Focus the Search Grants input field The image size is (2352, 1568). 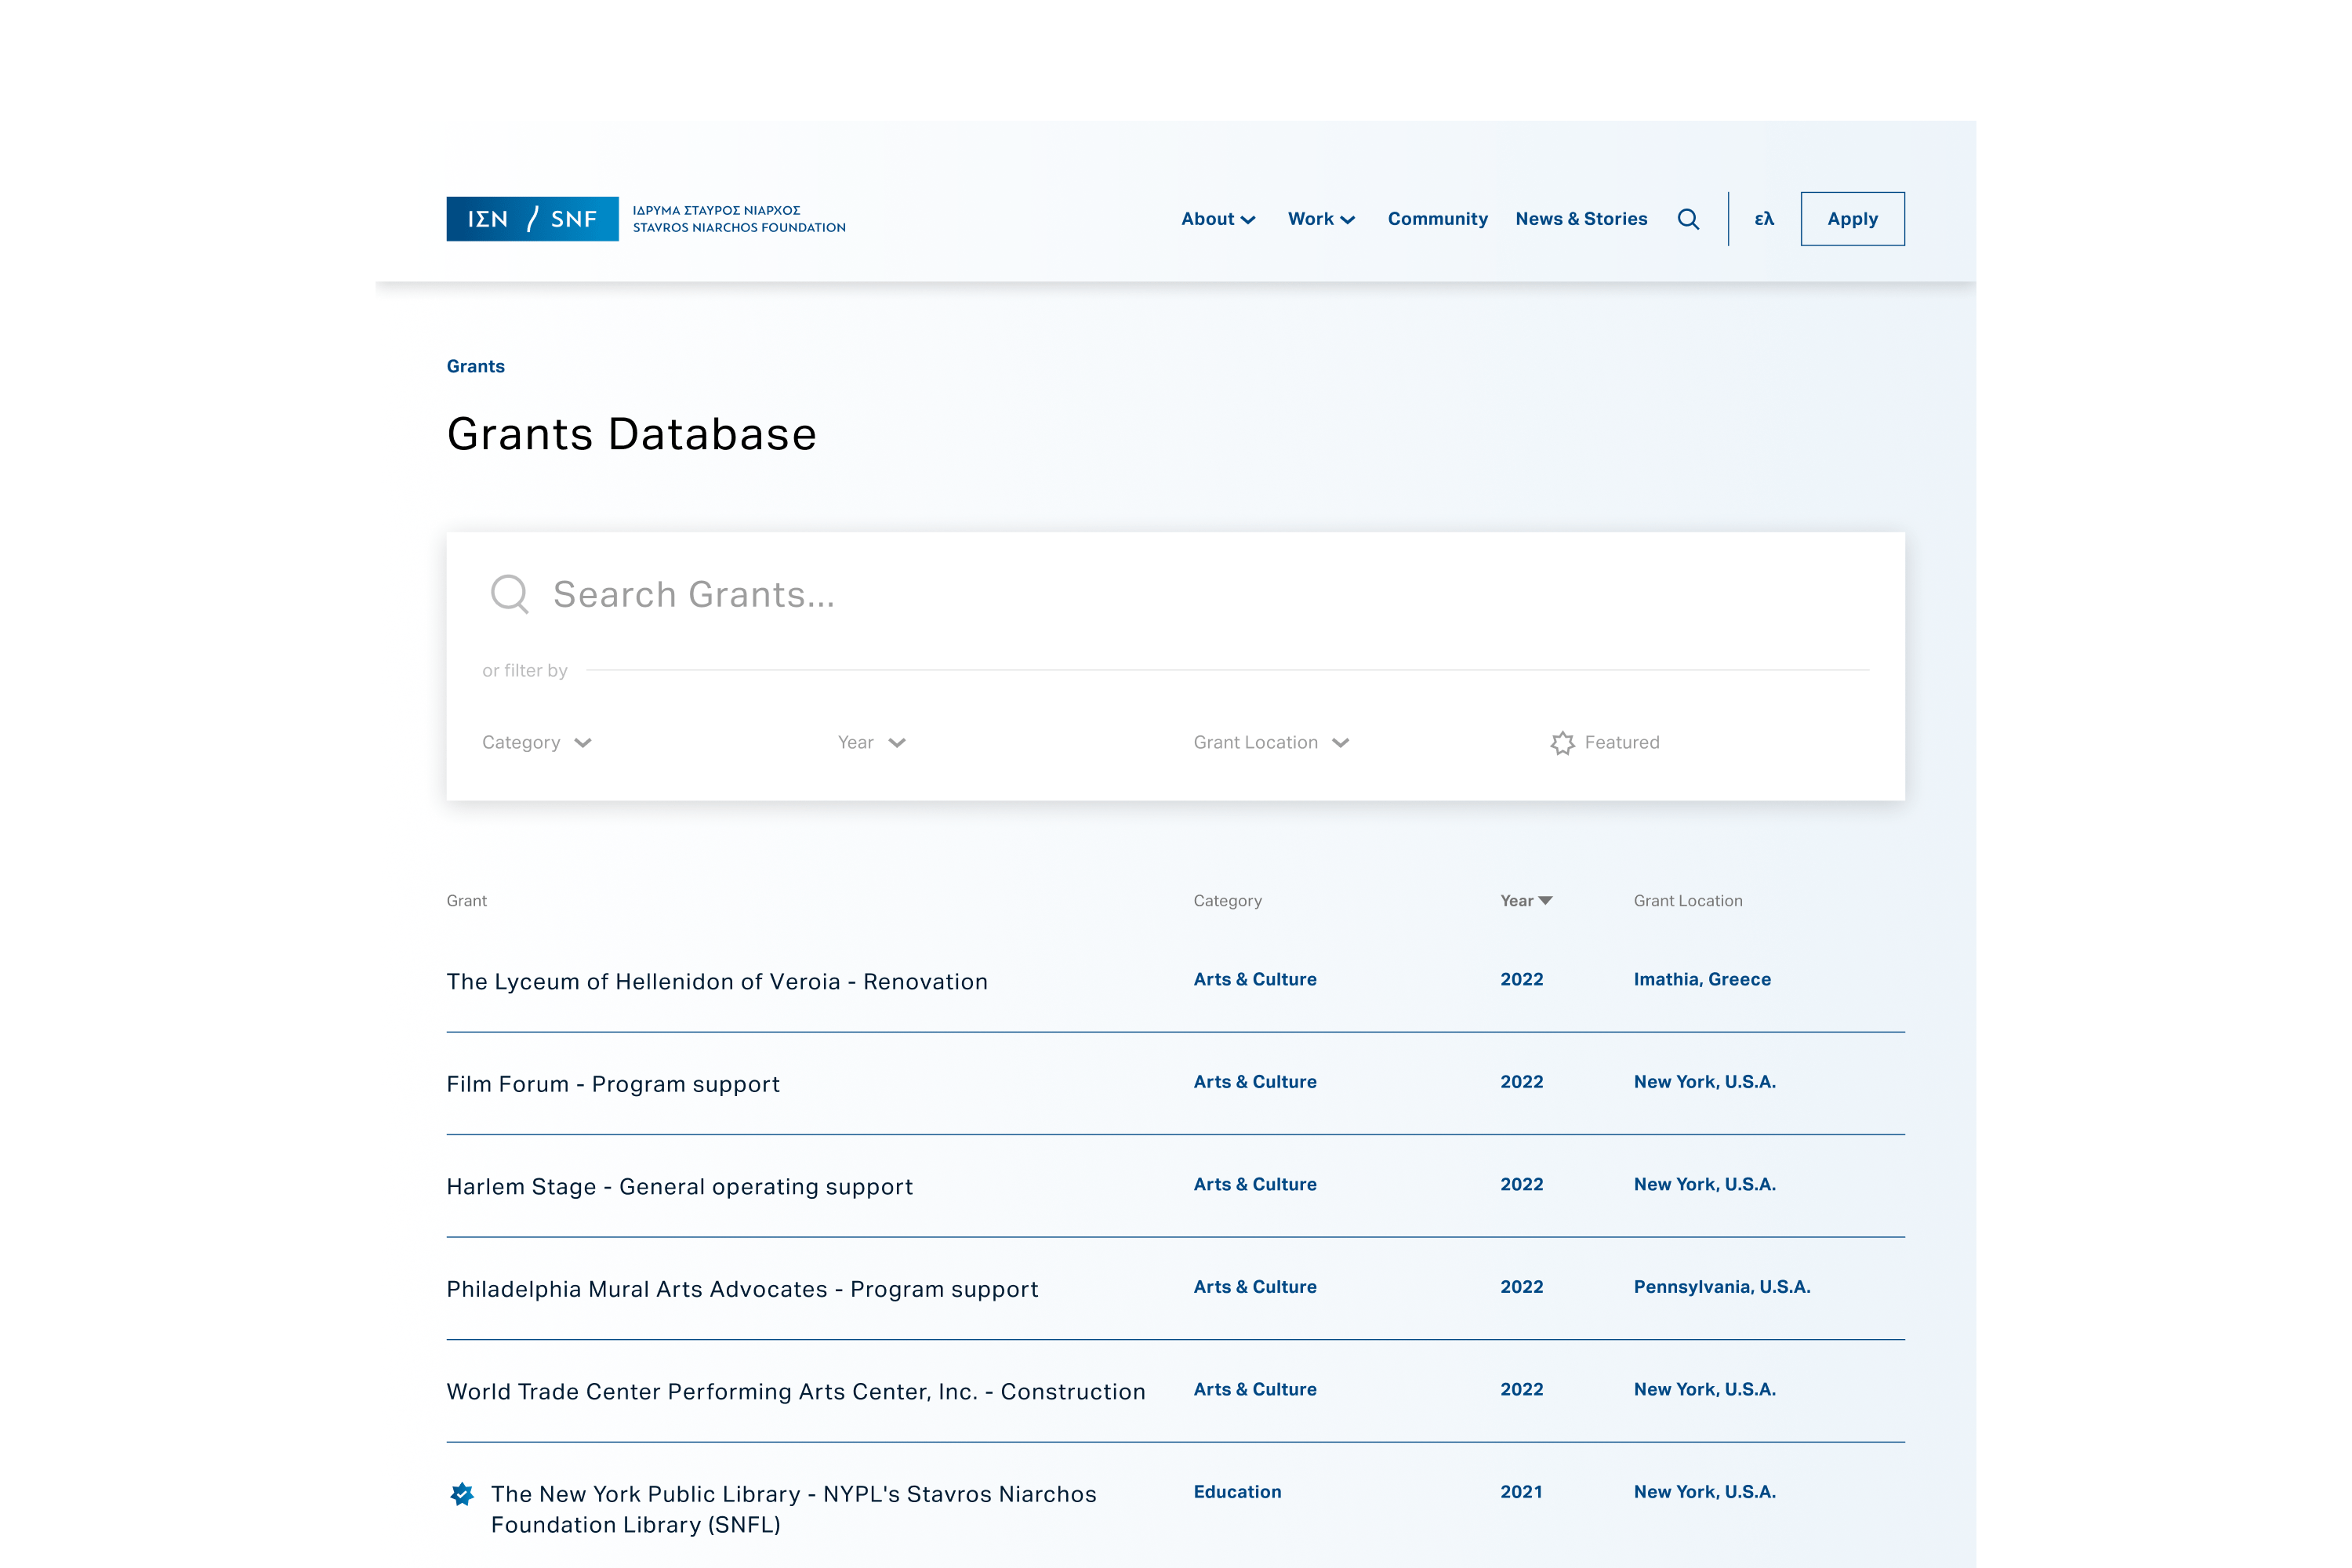pyautogui.click(x=1175, y=594)
